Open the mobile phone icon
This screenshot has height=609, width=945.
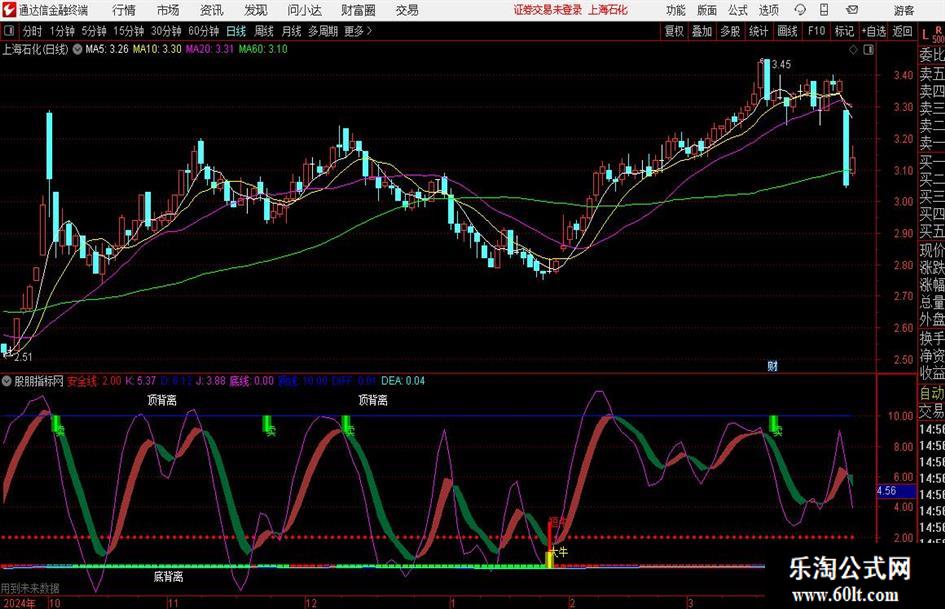click(824, 10)
